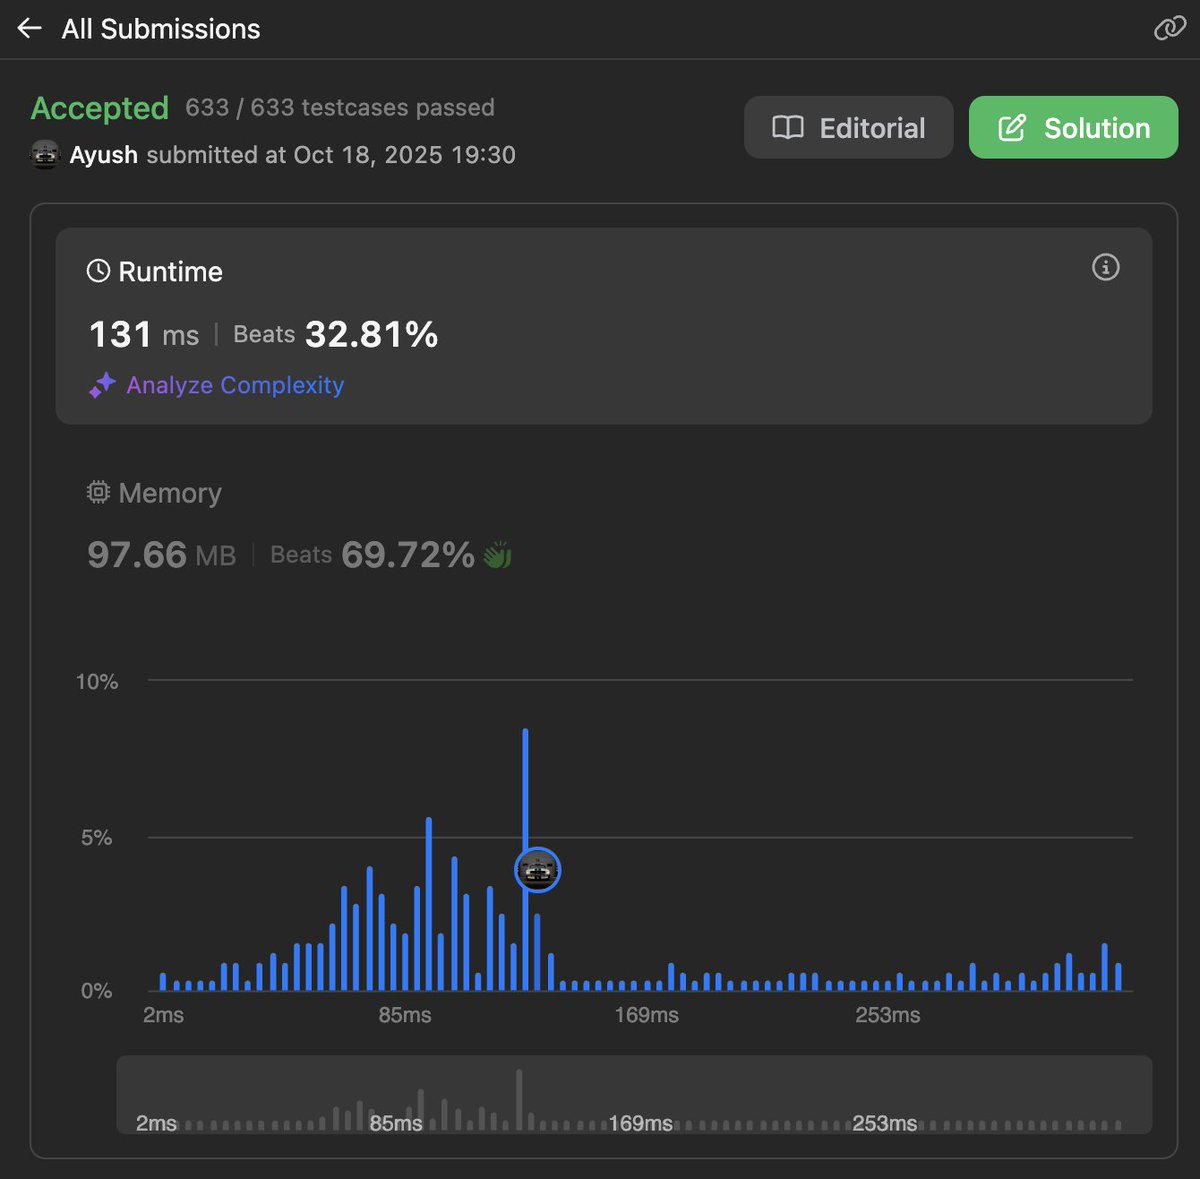Click the green Solution button
Viewport: 1200px width, 1179px height.
coord(1073,127)
